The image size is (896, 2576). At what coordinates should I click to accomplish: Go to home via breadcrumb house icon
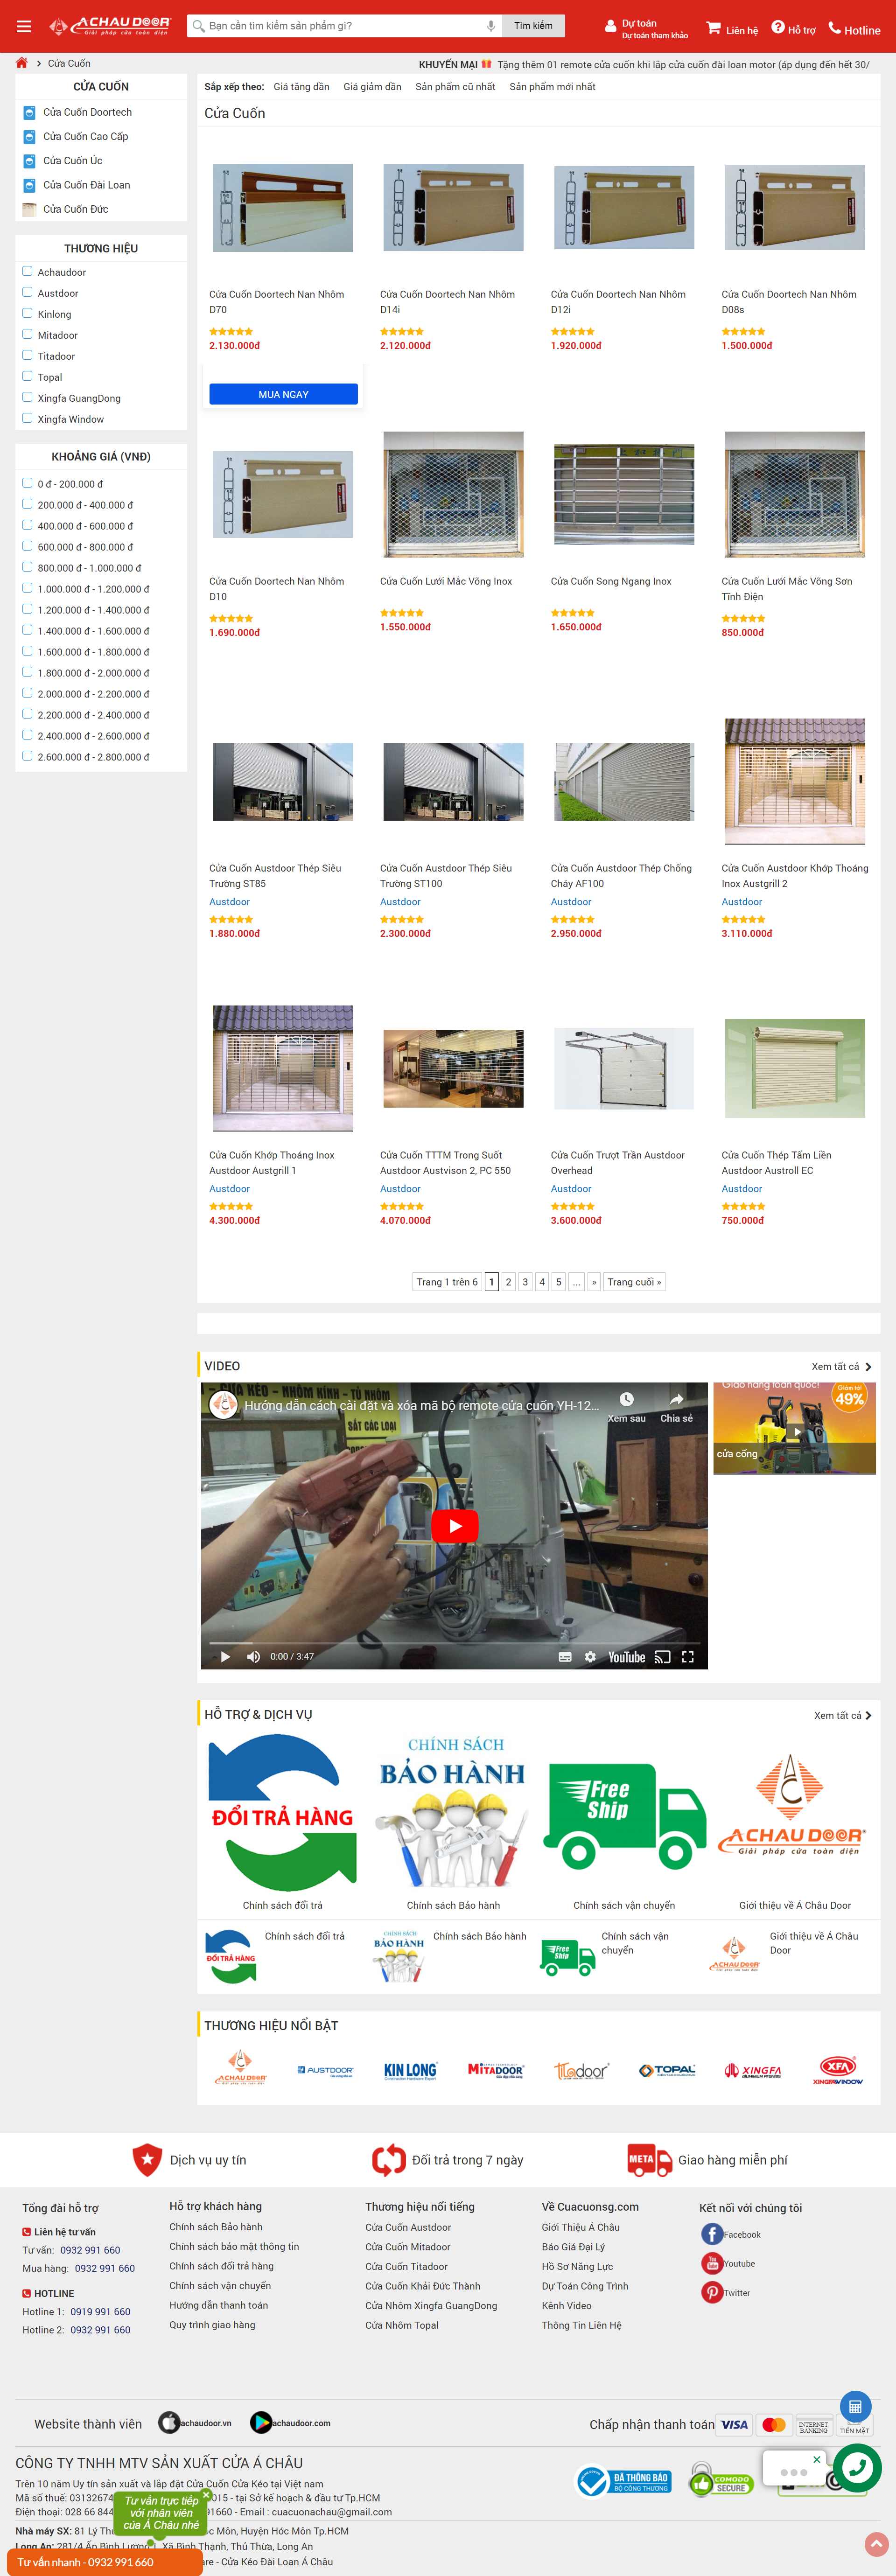(21, 63)
